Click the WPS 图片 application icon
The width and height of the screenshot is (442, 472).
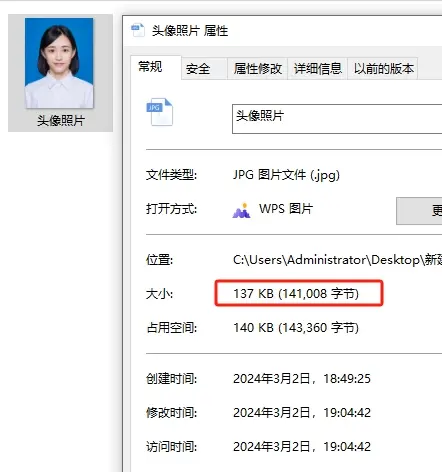(241, 210)
